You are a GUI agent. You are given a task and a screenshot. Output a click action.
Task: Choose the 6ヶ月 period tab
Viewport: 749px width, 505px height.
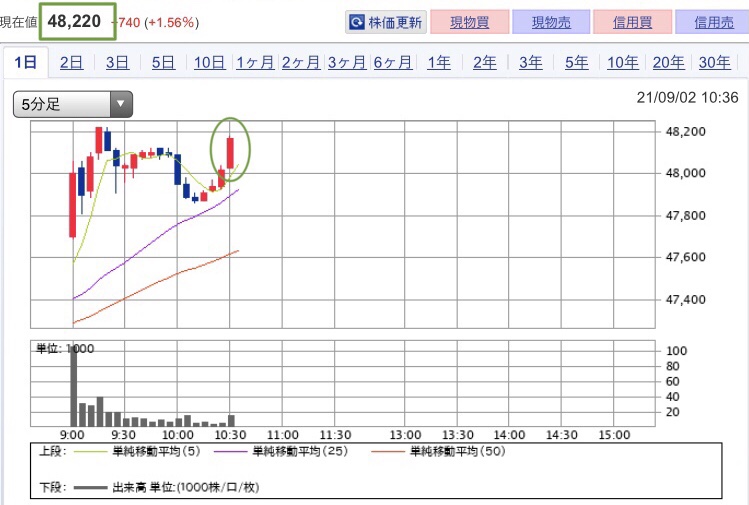click(393, 62)
